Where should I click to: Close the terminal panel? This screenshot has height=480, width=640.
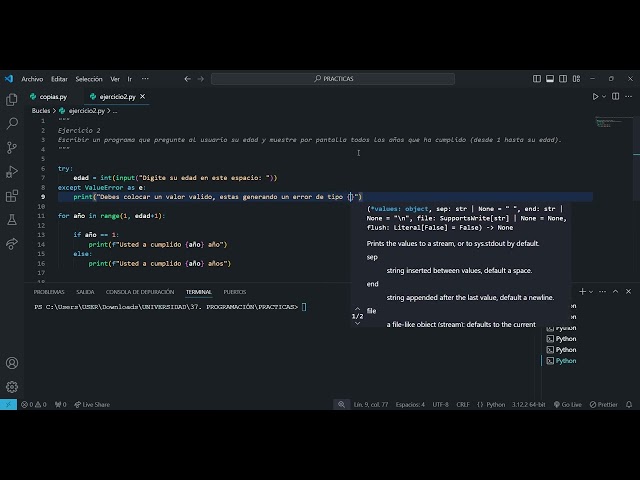point(629,291)
